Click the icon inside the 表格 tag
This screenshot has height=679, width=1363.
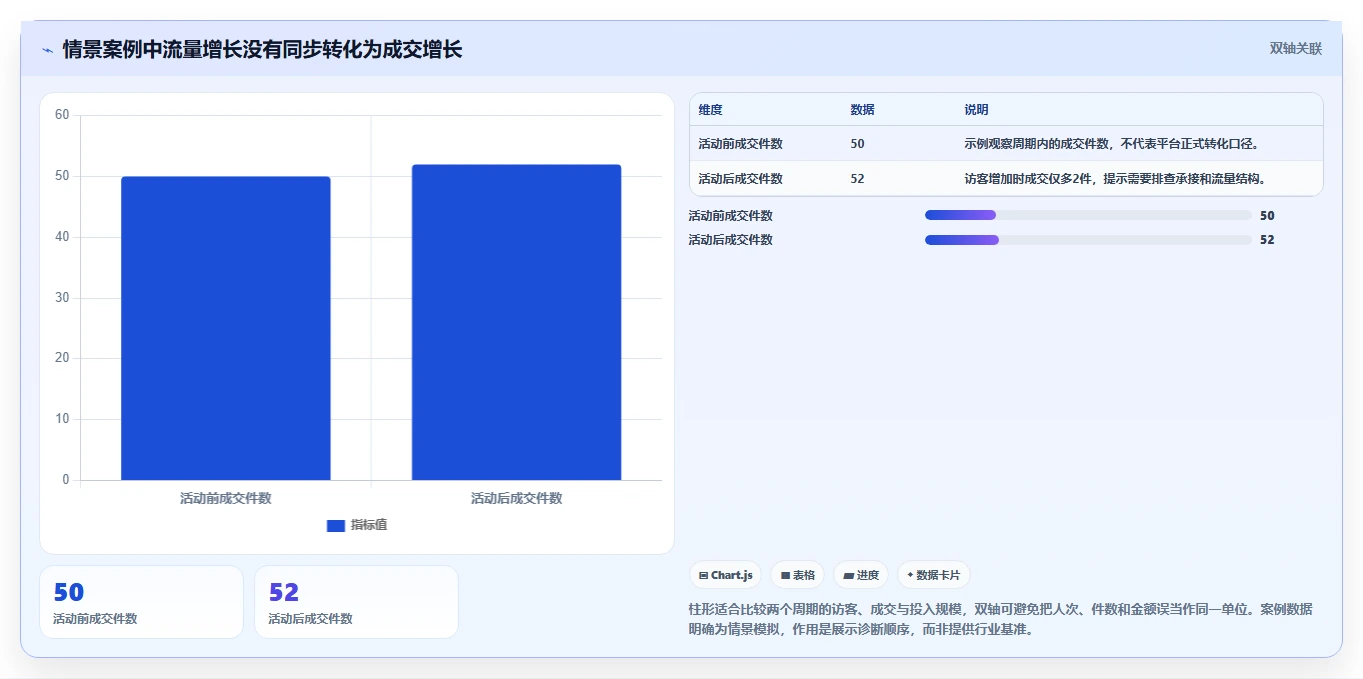[785, 576]
